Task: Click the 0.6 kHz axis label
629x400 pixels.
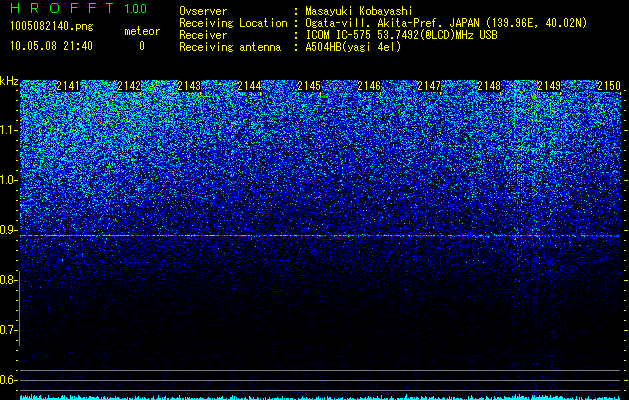Action: [8, 380]
